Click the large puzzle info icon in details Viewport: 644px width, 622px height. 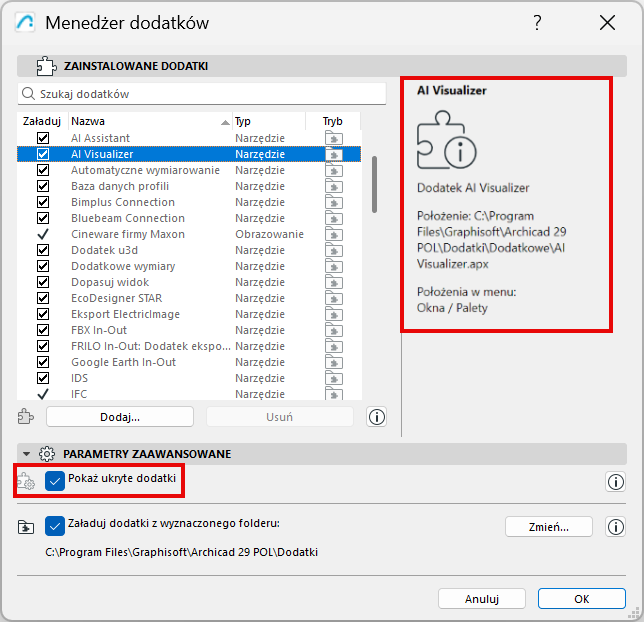pos(446,140)
